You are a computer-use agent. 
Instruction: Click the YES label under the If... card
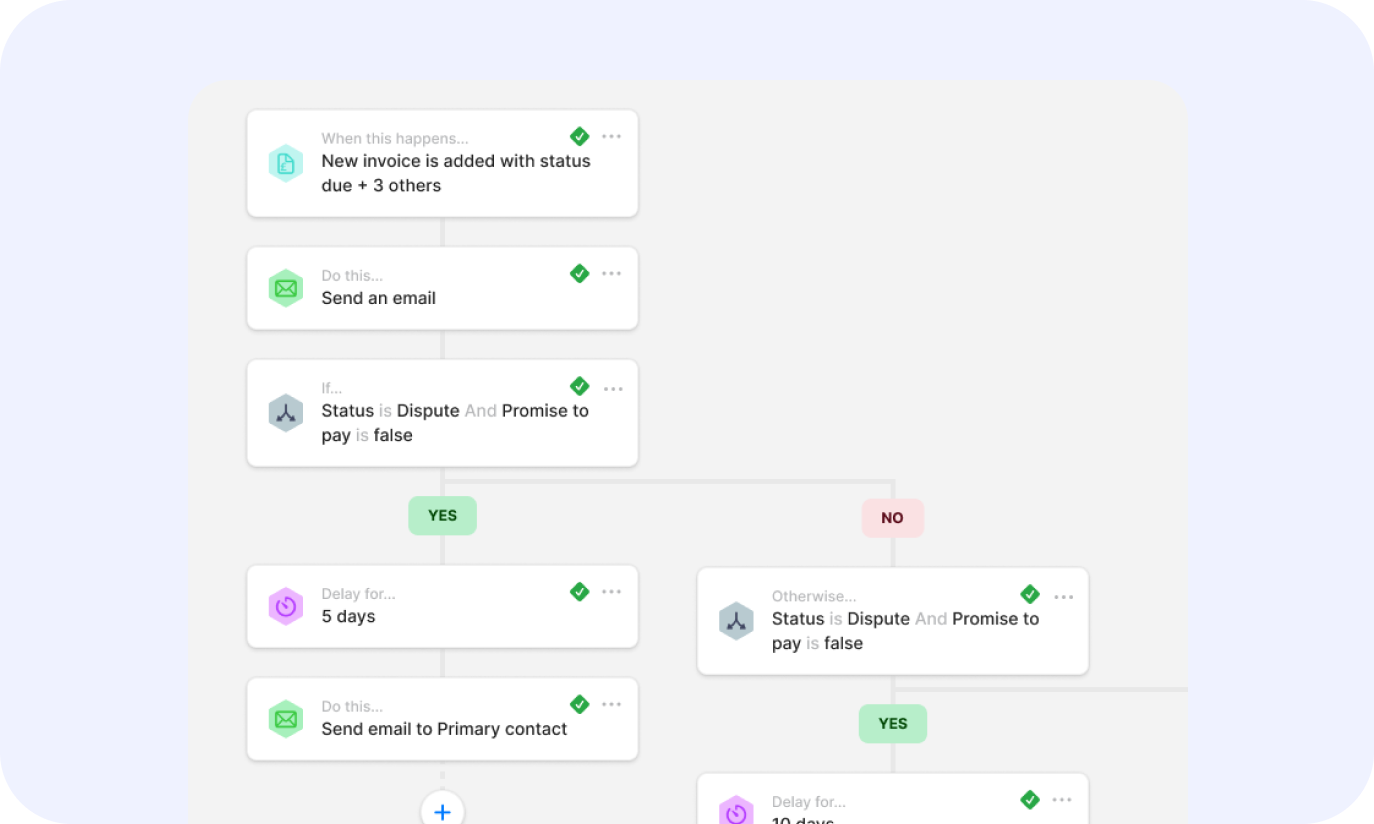[442, 516]
